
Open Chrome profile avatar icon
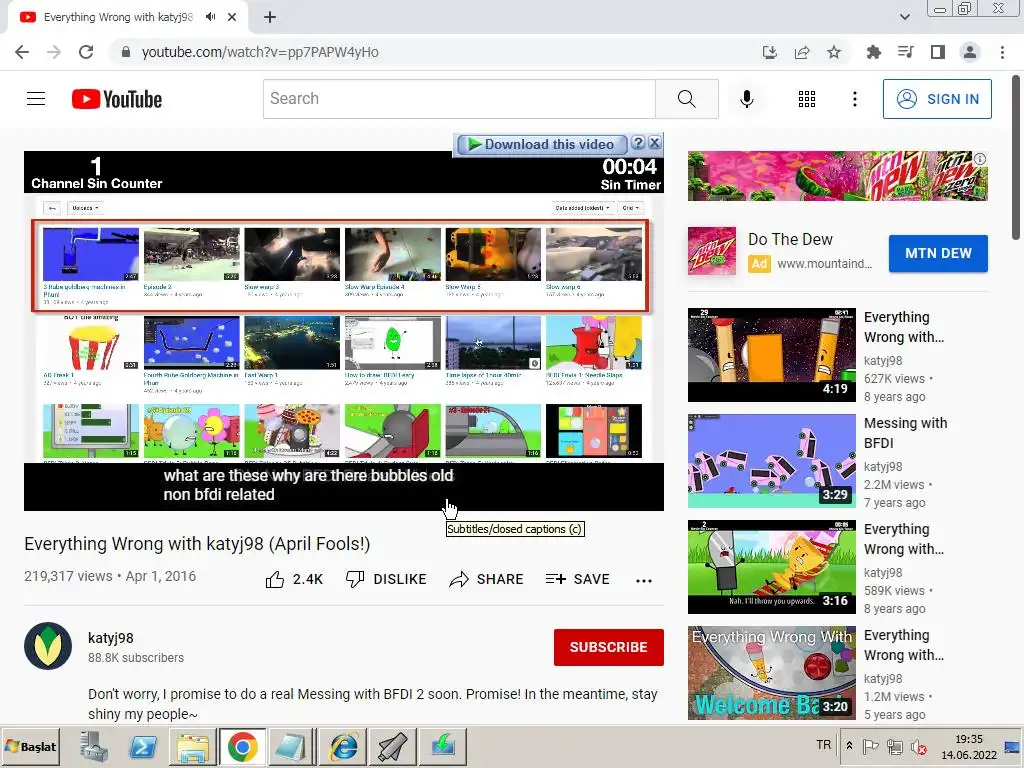(969, 52)
